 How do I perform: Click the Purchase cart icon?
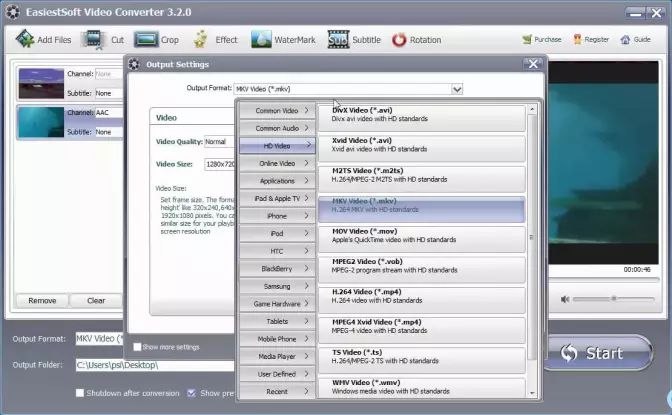pyautogui.click(x=527, y=39)
